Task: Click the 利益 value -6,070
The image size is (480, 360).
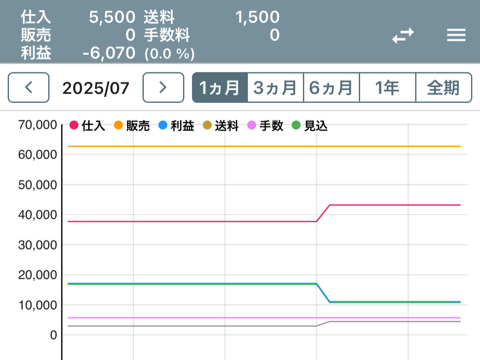Action: tap(109, 53)
